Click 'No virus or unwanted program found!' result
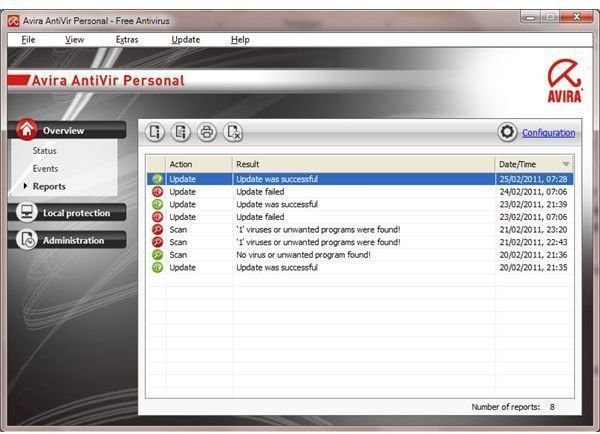 [303, 255]
